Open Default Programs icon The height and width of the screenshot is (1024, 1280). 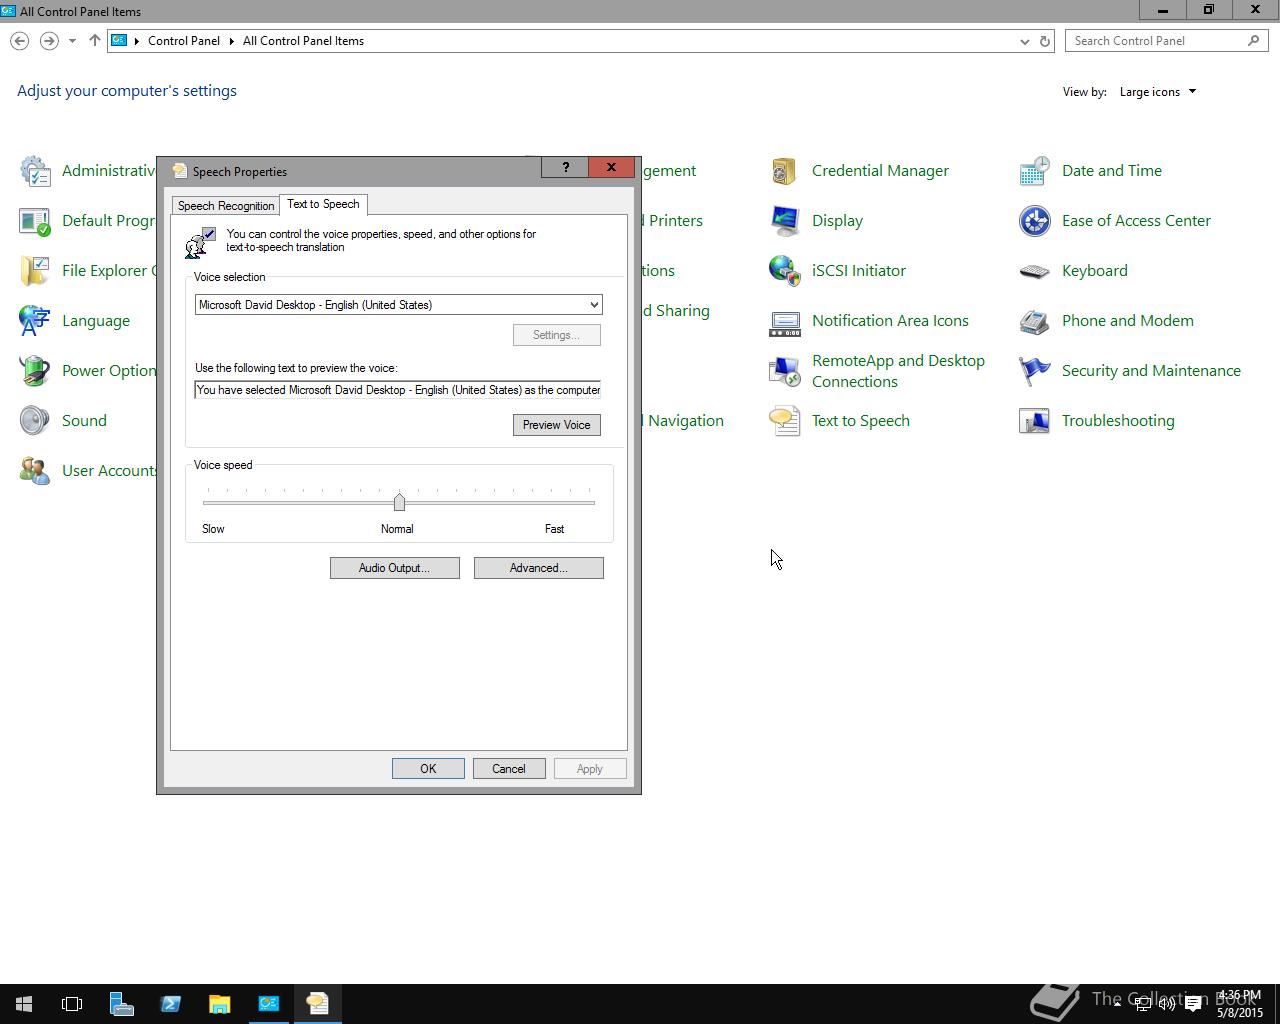point(35,221)
